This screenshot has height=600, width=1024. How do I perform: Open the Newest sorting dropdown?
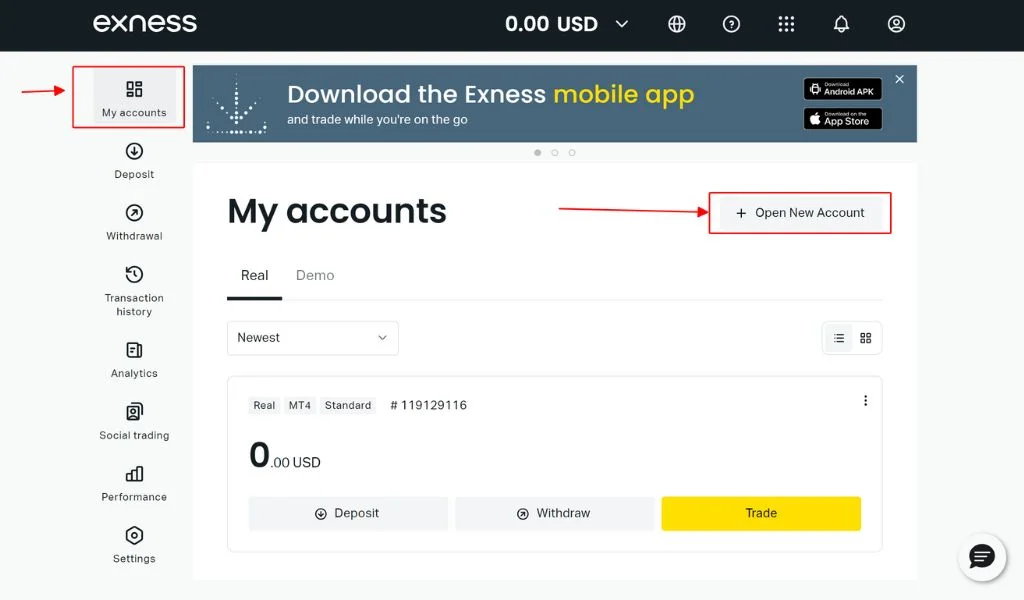point(312,338)
